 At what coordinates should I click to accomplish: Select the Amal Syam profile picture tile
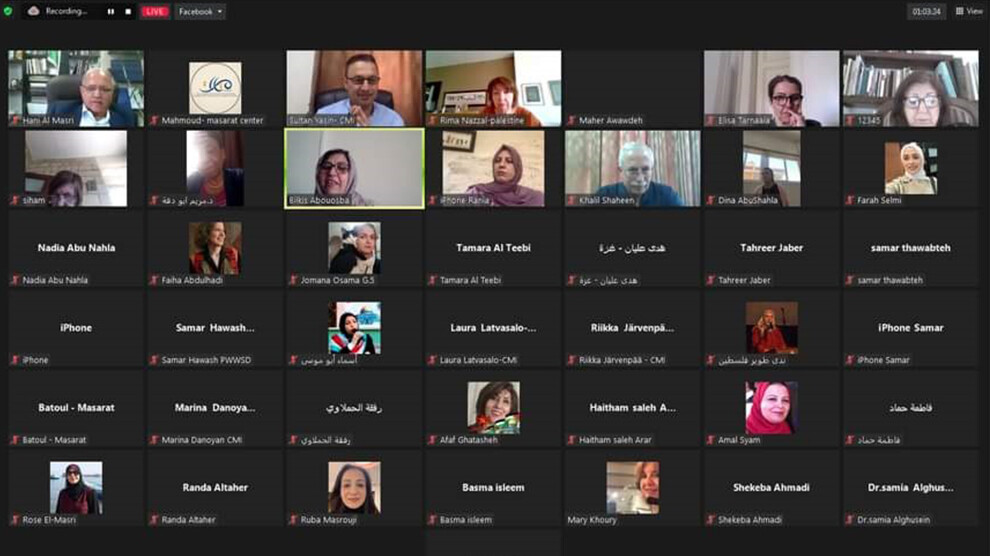[771, 408]
